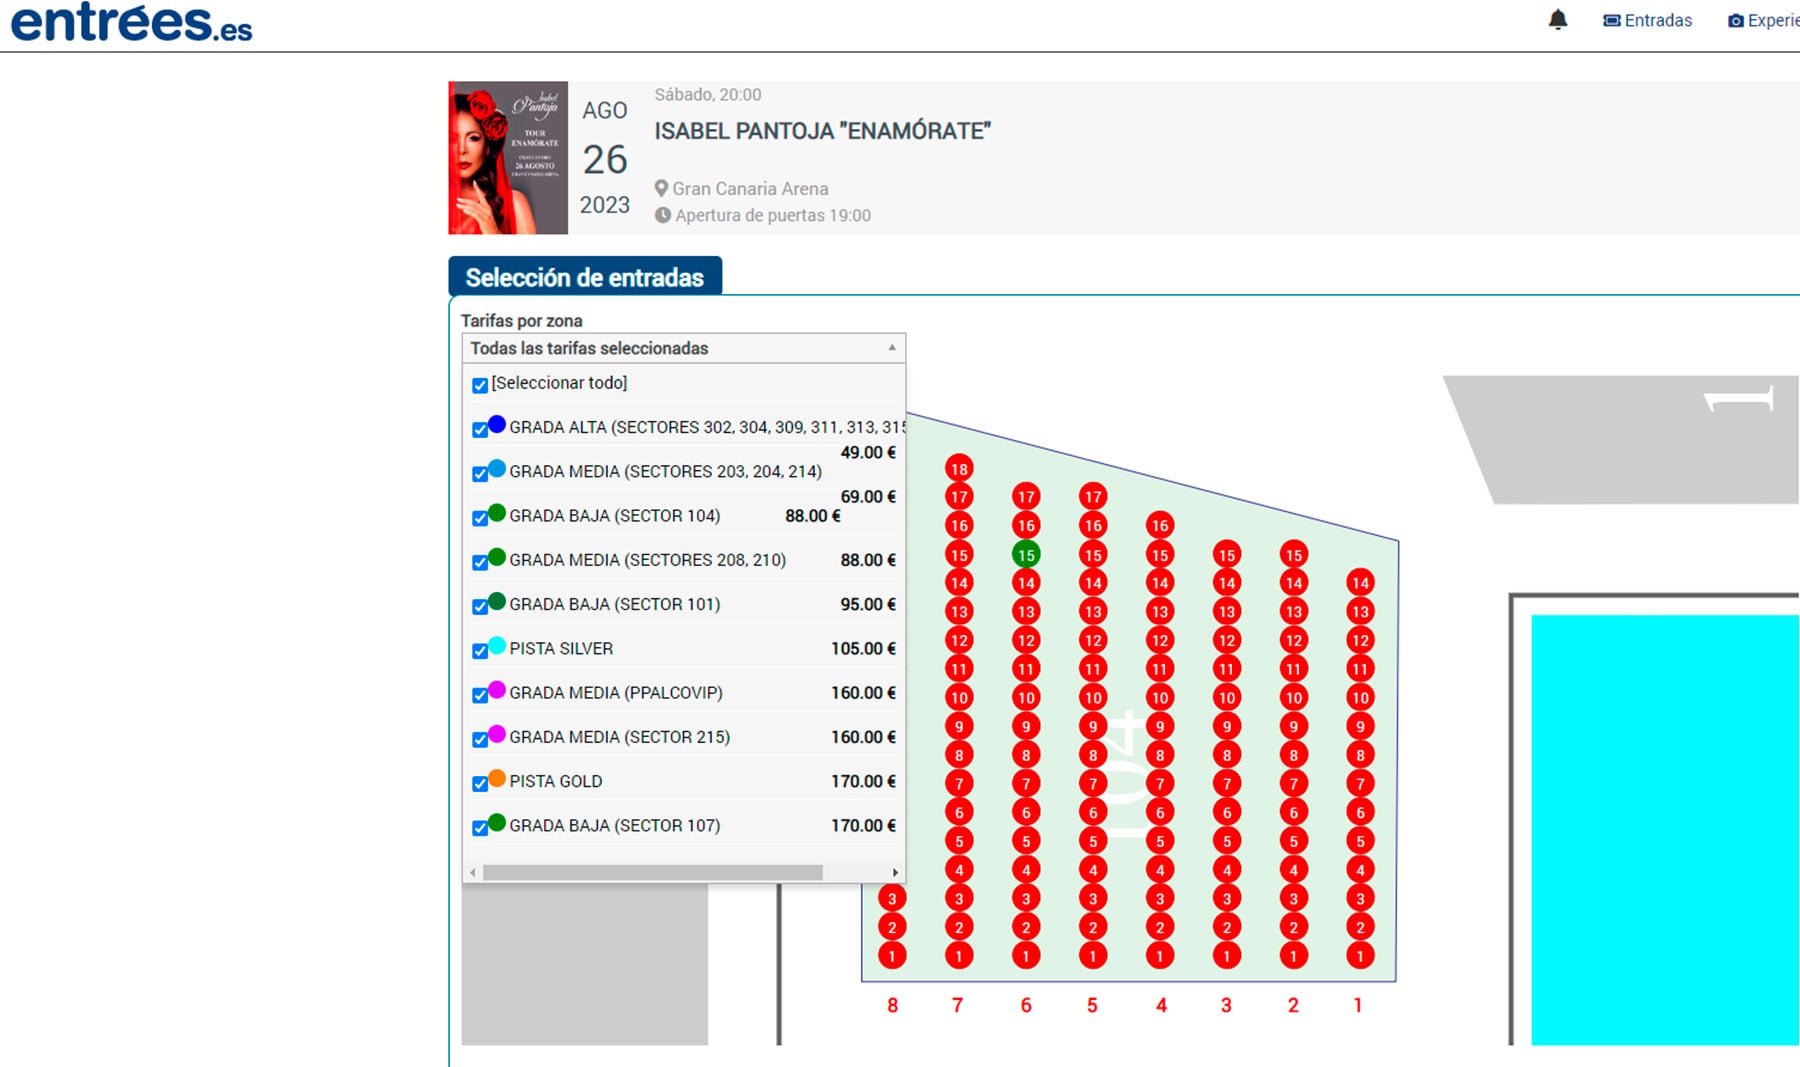1800x1067 pixels.
Task: Uncheck the PISTA SILVER checkbox
Action: click(x=480, y=650)
